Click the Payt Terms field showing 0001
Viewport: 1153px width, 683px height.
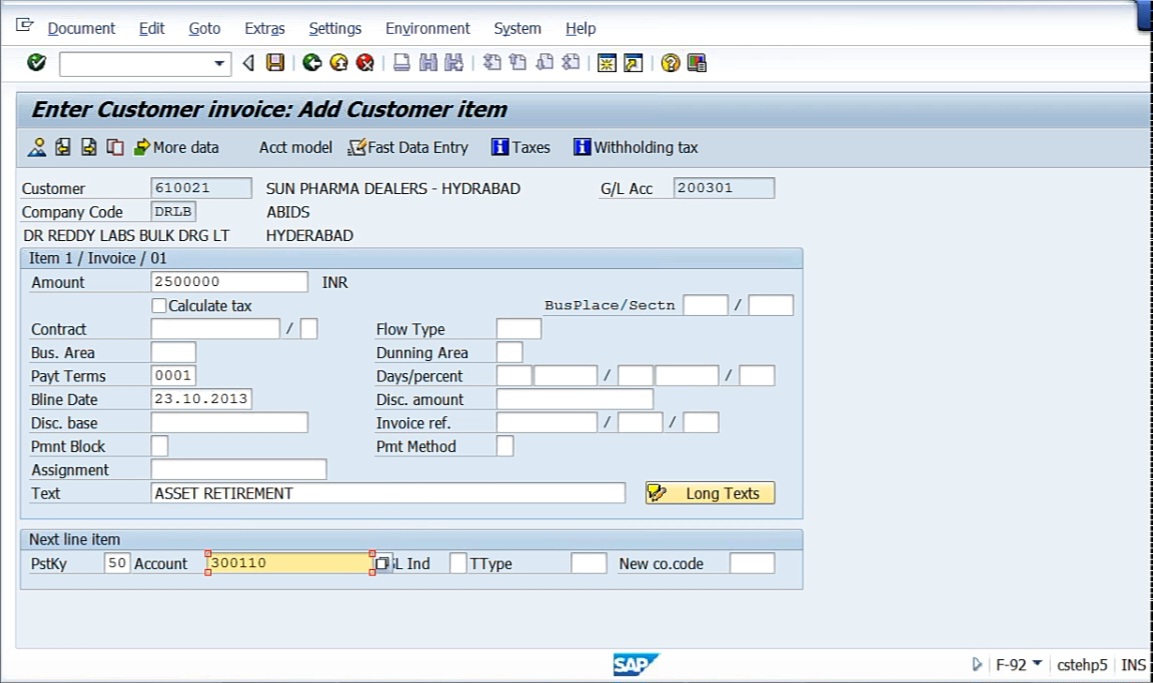[174, 376]
